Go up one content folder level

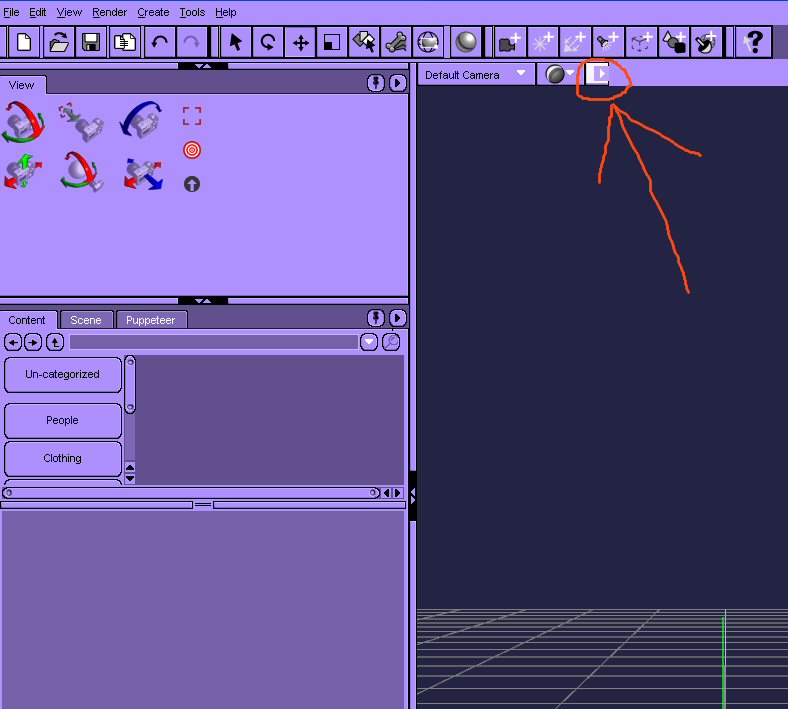coord(55,342)
